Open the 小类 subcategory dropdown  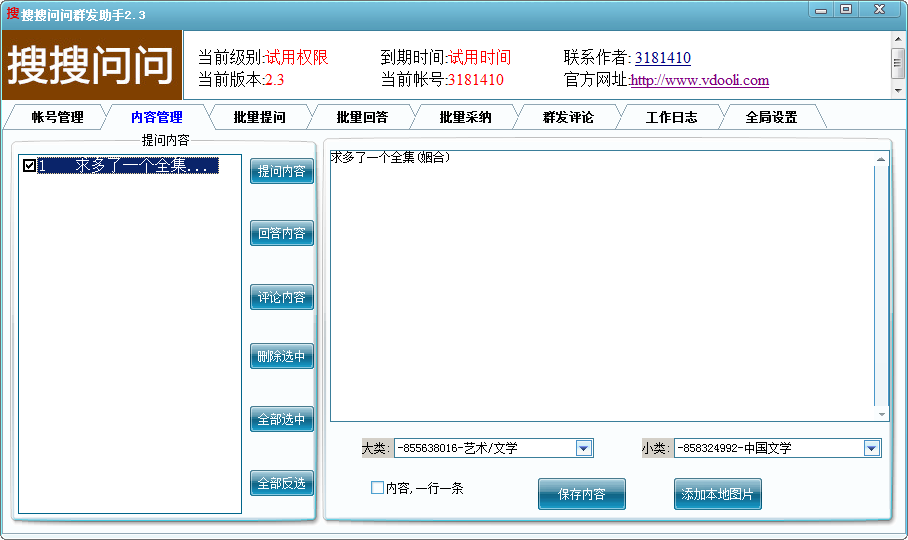coord(871,448)
